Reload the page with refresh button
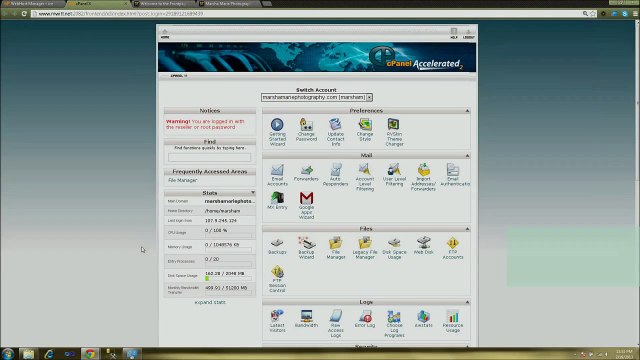The image size is (640, 360). (24, 13)
